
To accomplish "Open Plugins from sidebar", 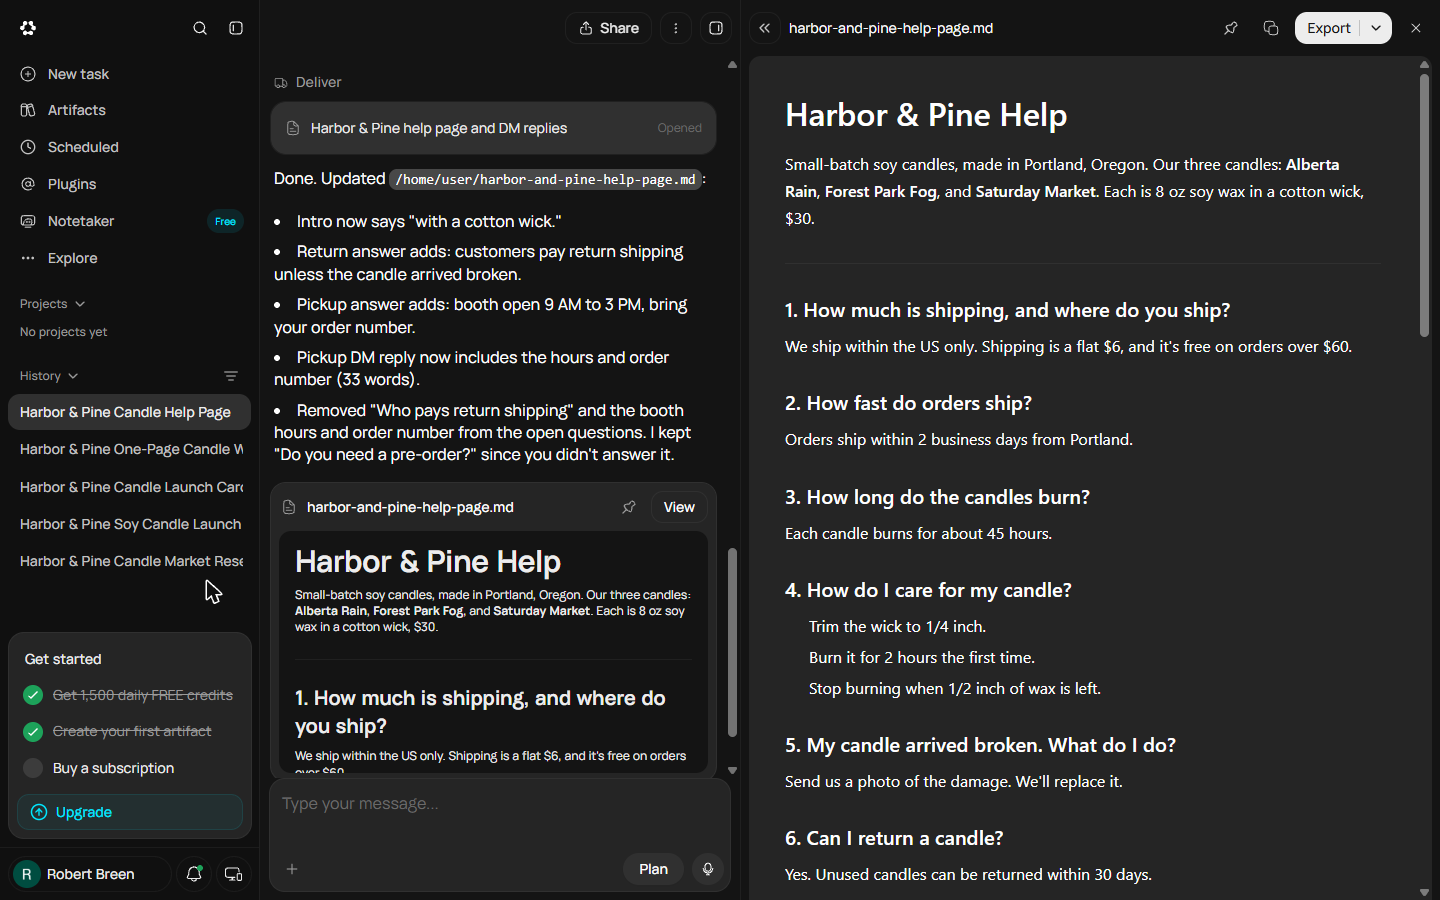I will 130,184.
